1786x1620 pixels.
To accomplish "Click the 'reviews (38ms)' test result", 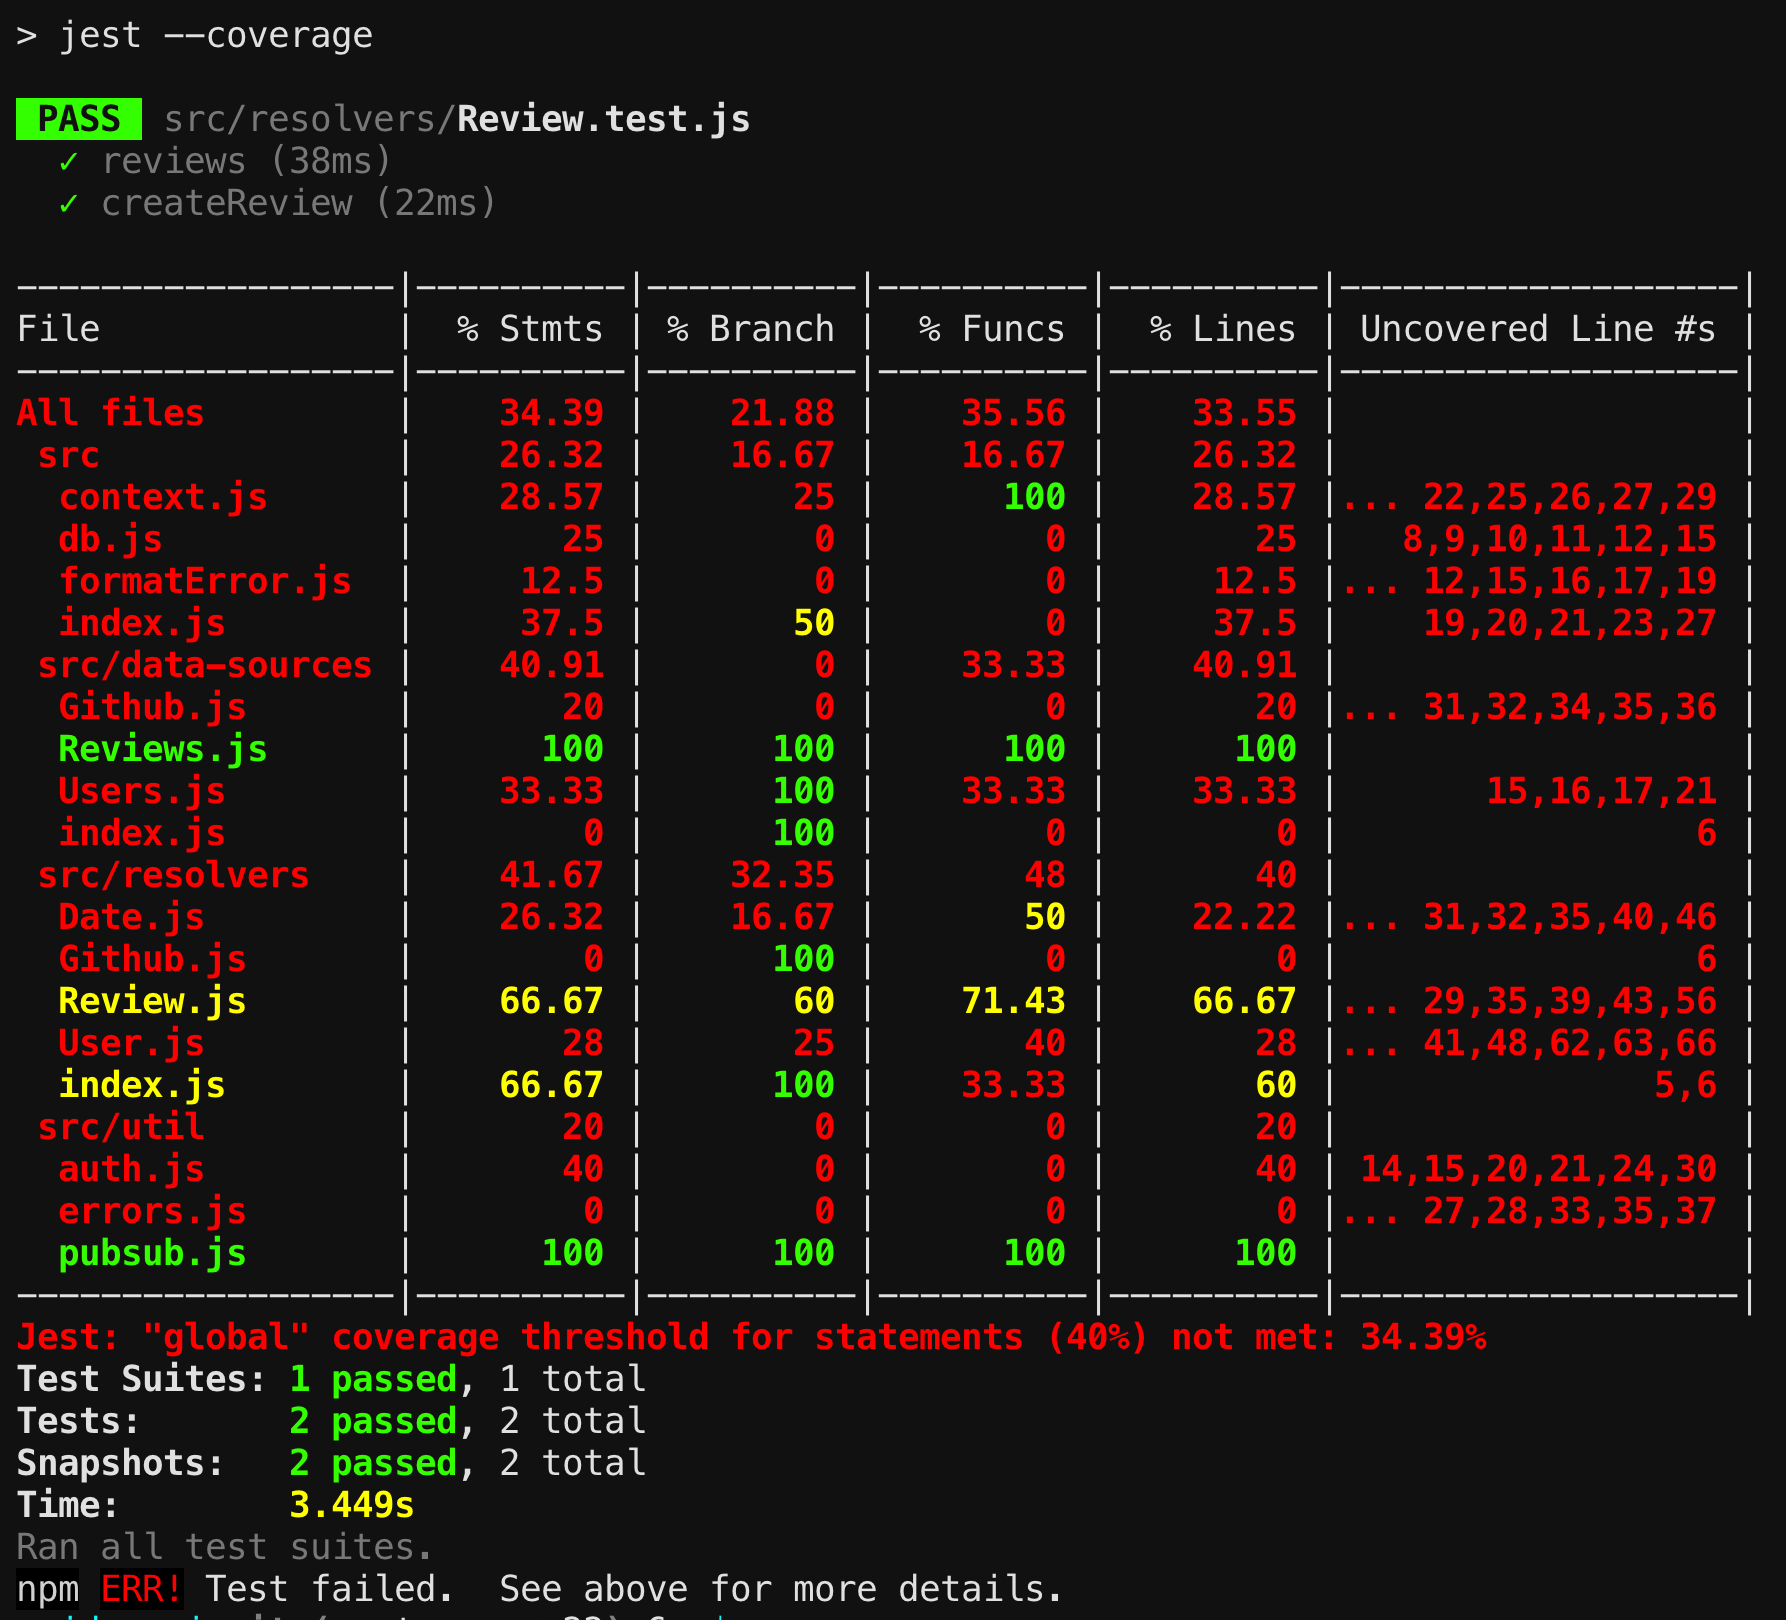I will click(x=246, y=161).
